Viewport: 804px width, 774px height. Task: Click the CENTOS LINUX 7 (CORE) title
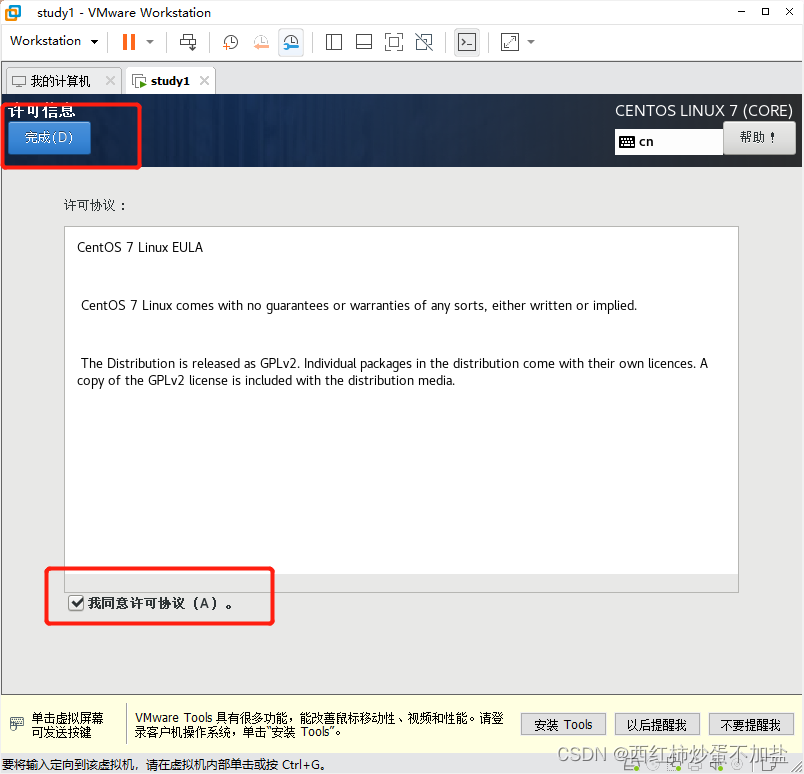(x=704, y=111)
